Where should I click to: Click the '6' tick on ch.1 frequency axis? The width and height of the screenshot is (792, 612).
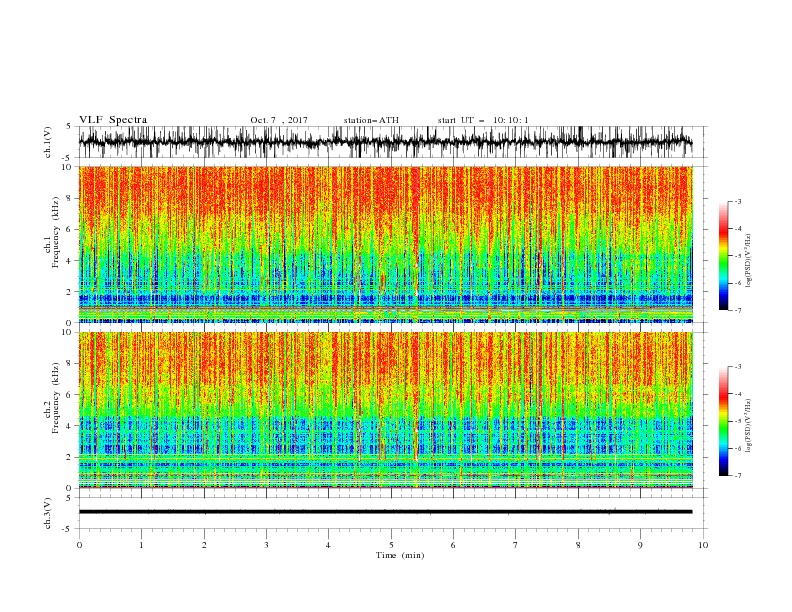[x=70, y=229]
